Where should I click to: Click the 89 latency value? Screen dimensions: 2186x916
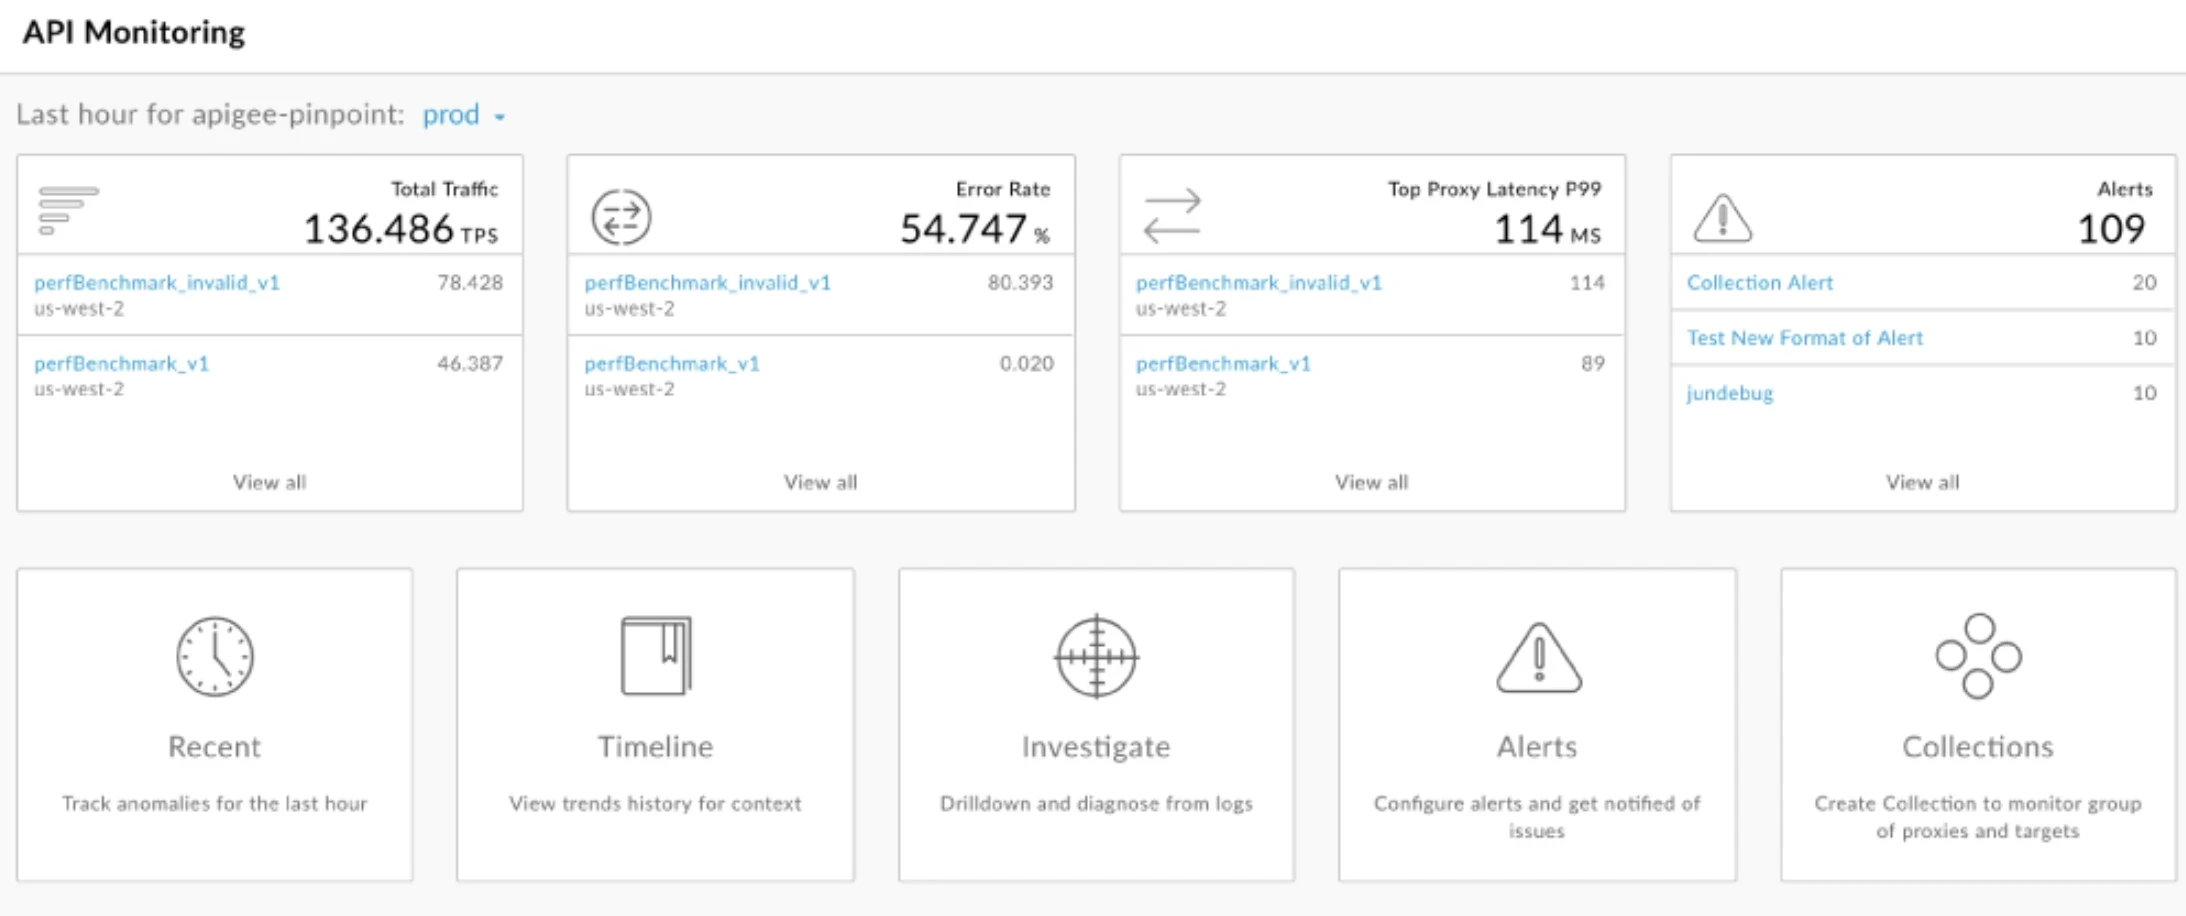pos(1593,364)
